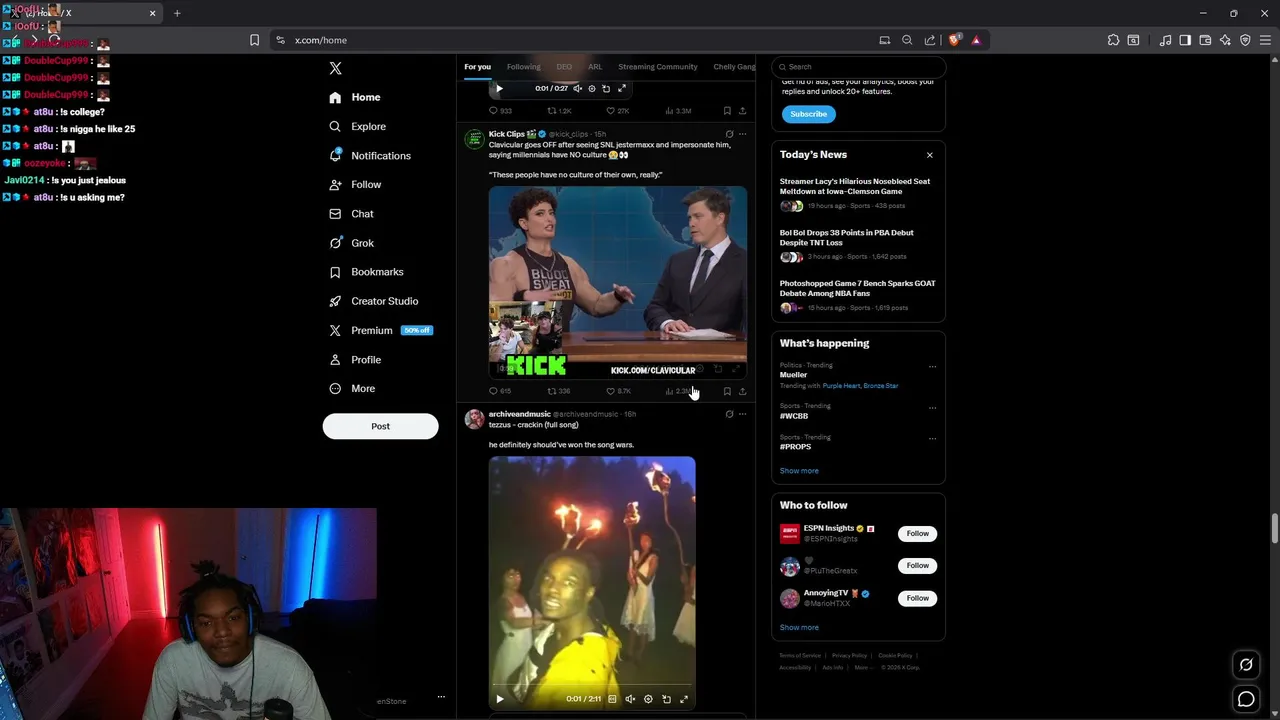The width and height of the screenshot is (1280, 720).
Task: Open the Kick Clips profile avatar
Action: click(x=474, y=139)
